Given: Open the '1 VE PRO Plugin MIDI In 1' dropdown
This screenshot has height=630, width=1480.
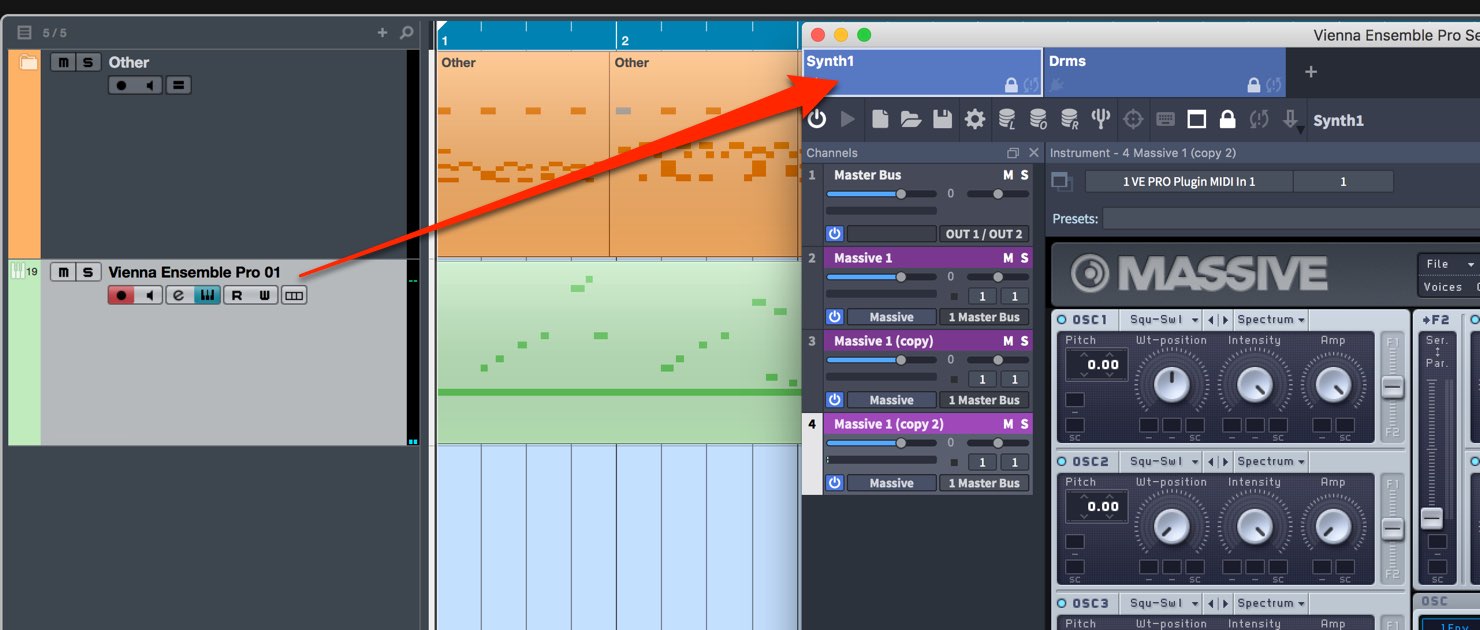Looking at the screenshot, I should [1188, 182].
